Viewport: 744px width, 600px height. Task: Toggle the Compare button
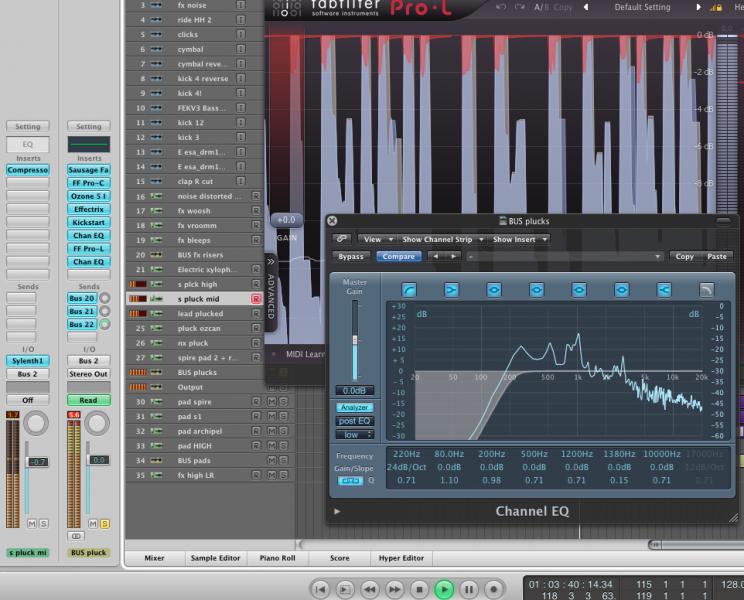399,256
